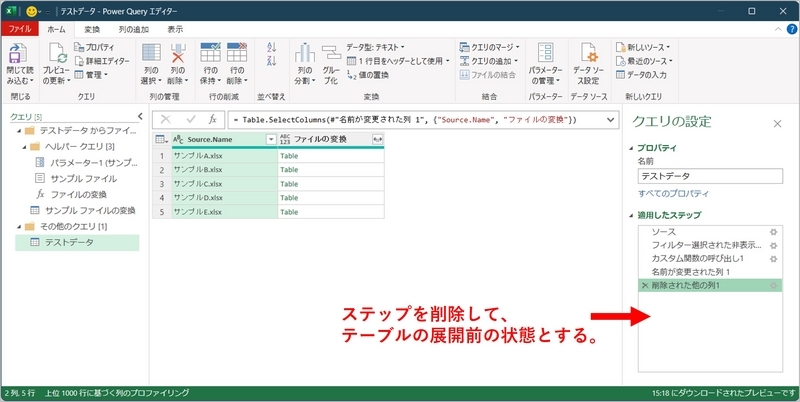
Task: Select the 名前が変更された列 1 step
Action: click(x=710, y=272)
